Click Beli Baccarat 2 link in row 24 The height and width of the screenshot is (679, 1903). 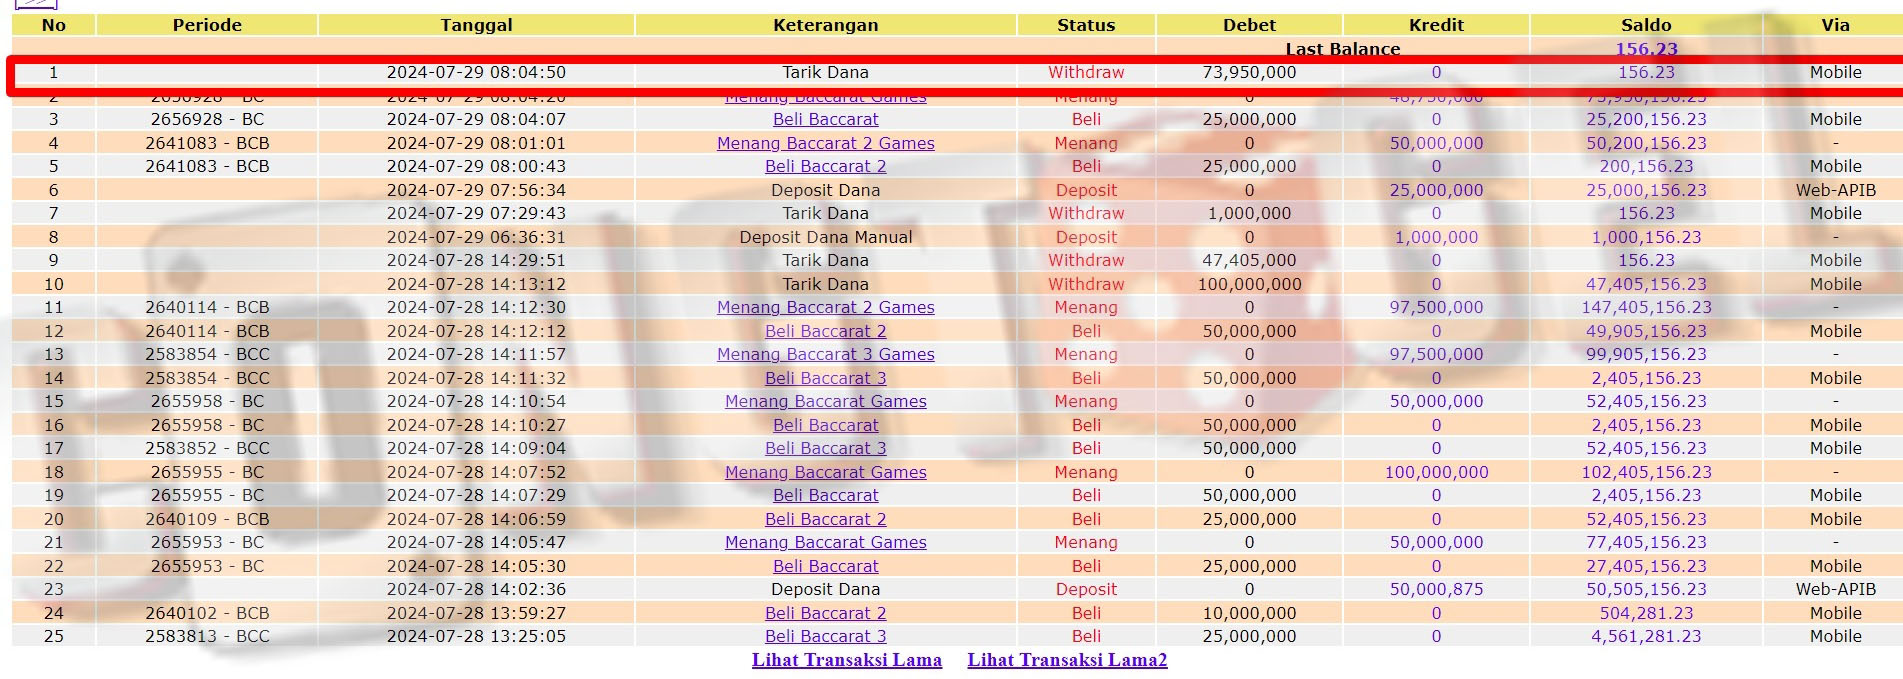pos(825,613)
